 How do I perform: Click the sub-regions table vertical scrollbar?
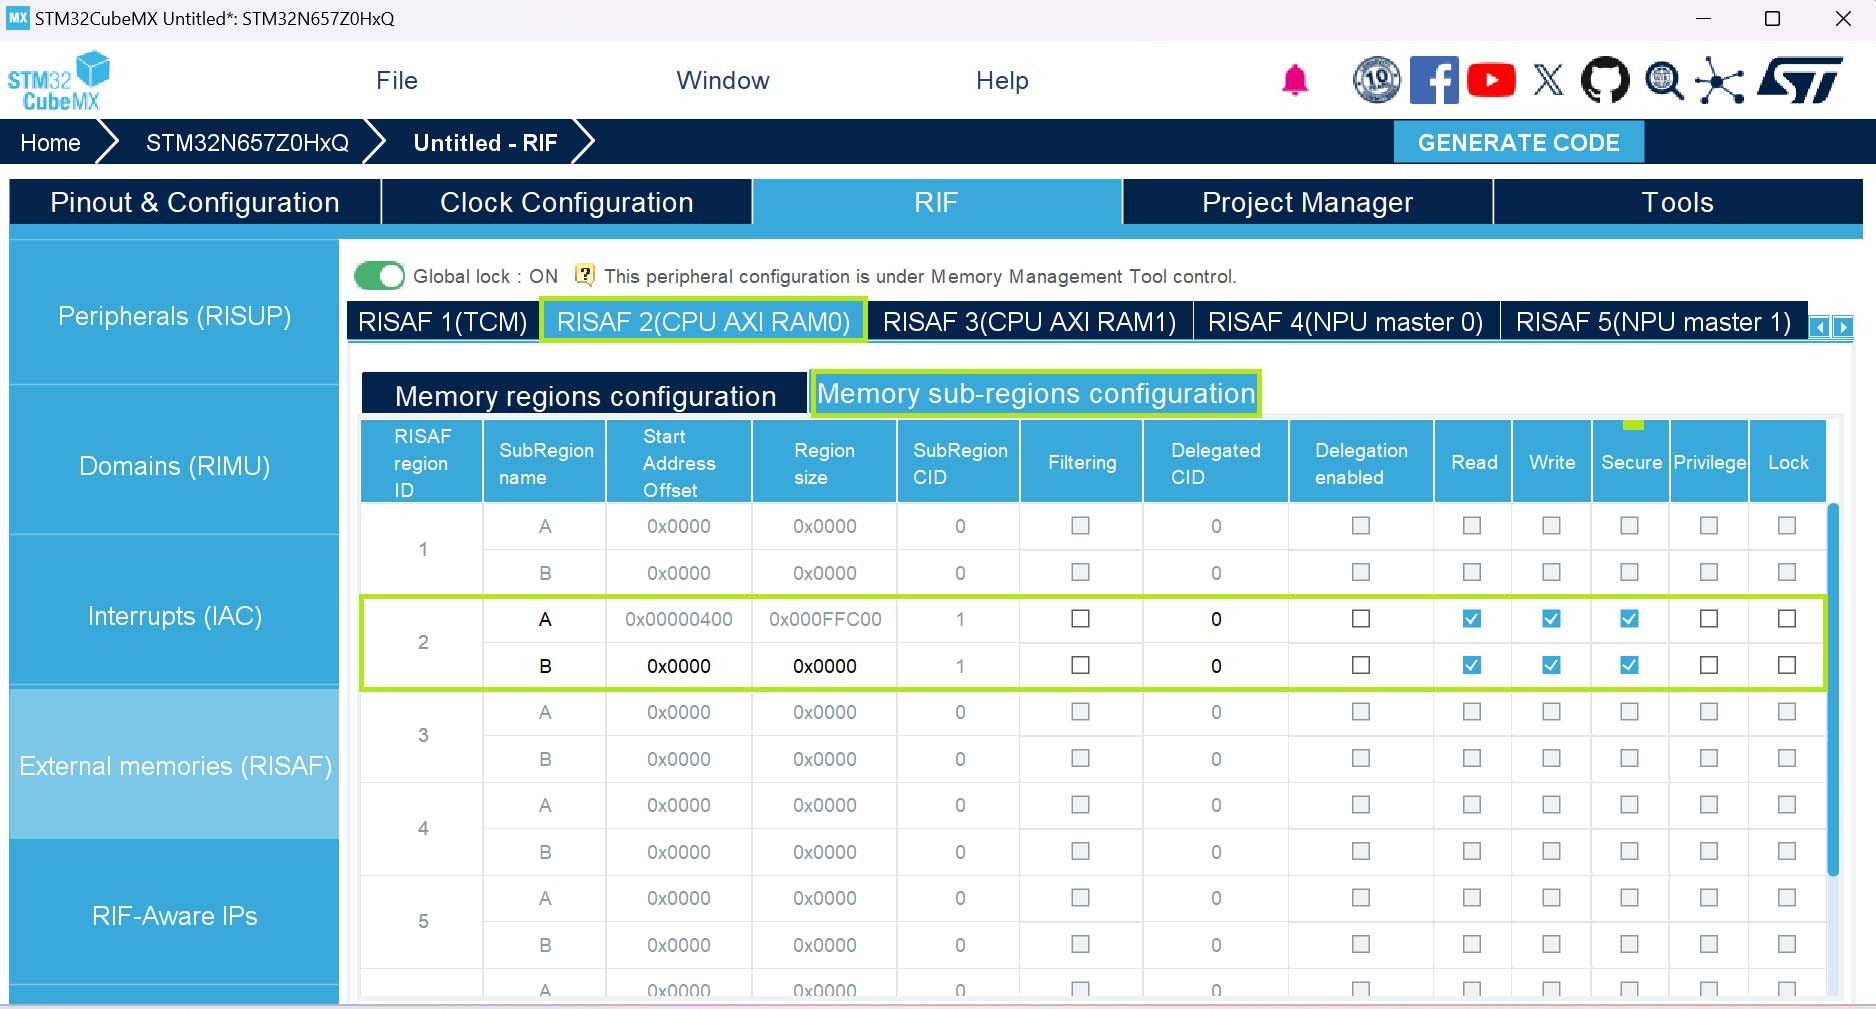(x=1833, y=690)
